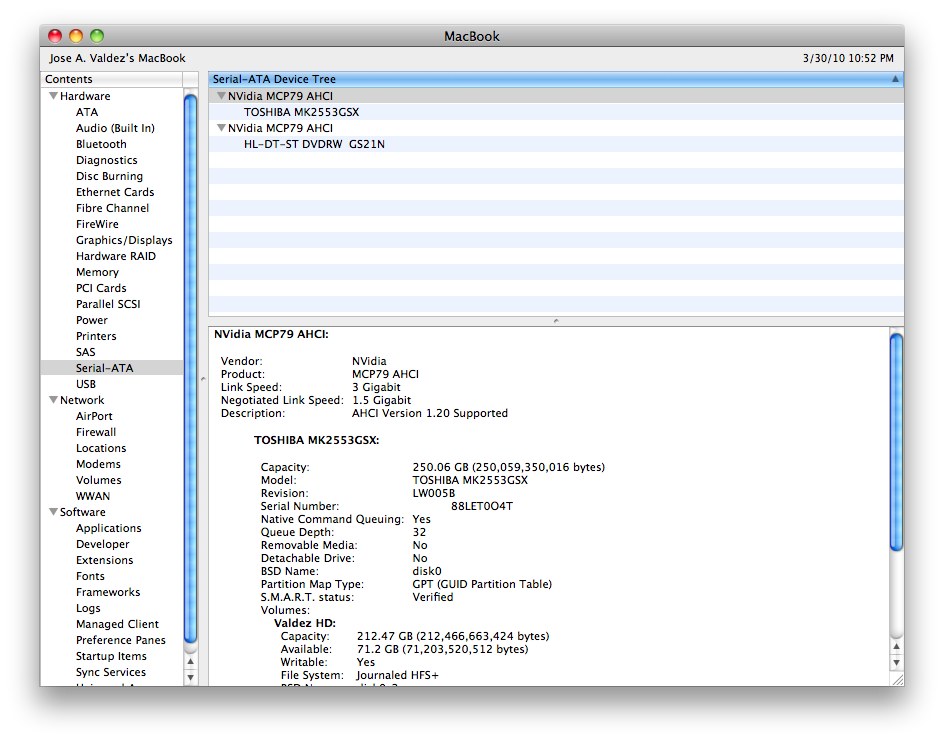Open Extensions software list
944x741 pixels.
click(104, 560)
